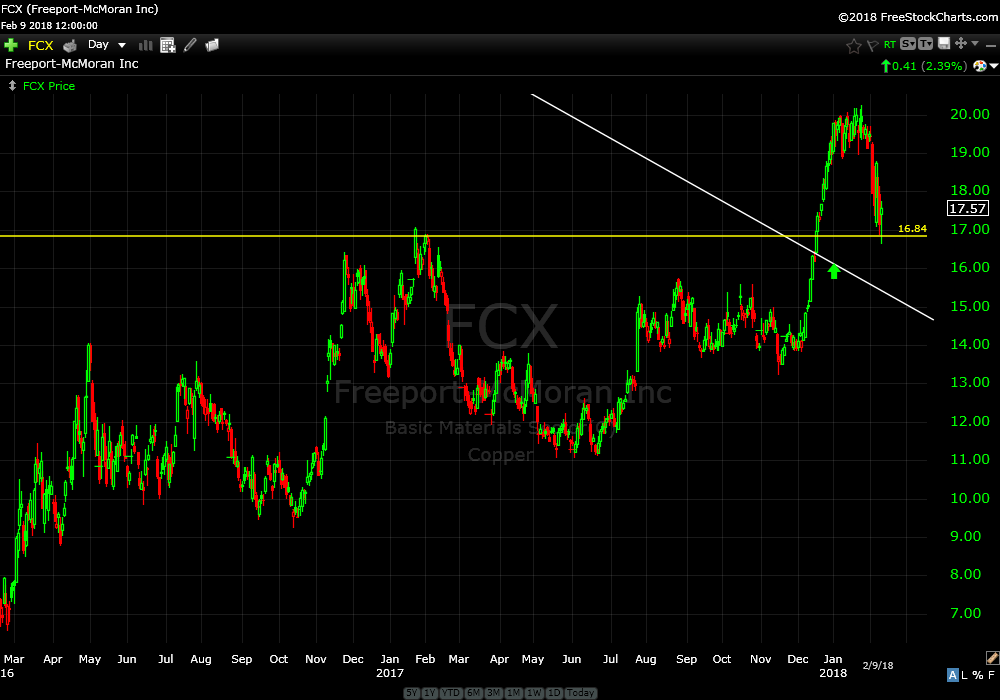Image resolution: width=1000 pixels, height=700 pixels.
Task: Click the star favorite icon
Action: (x=853, y=45)
